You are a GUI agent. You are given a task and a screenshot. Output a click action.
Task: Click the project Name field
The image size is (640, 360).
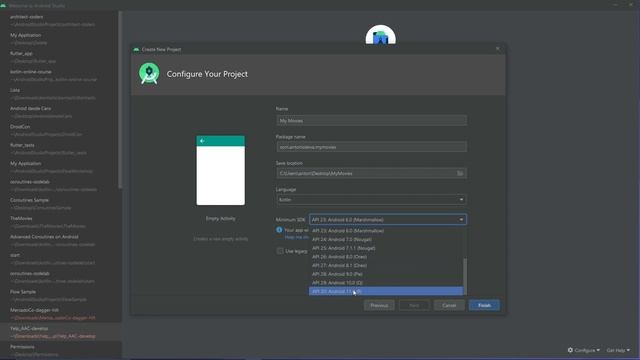point(371,120)
